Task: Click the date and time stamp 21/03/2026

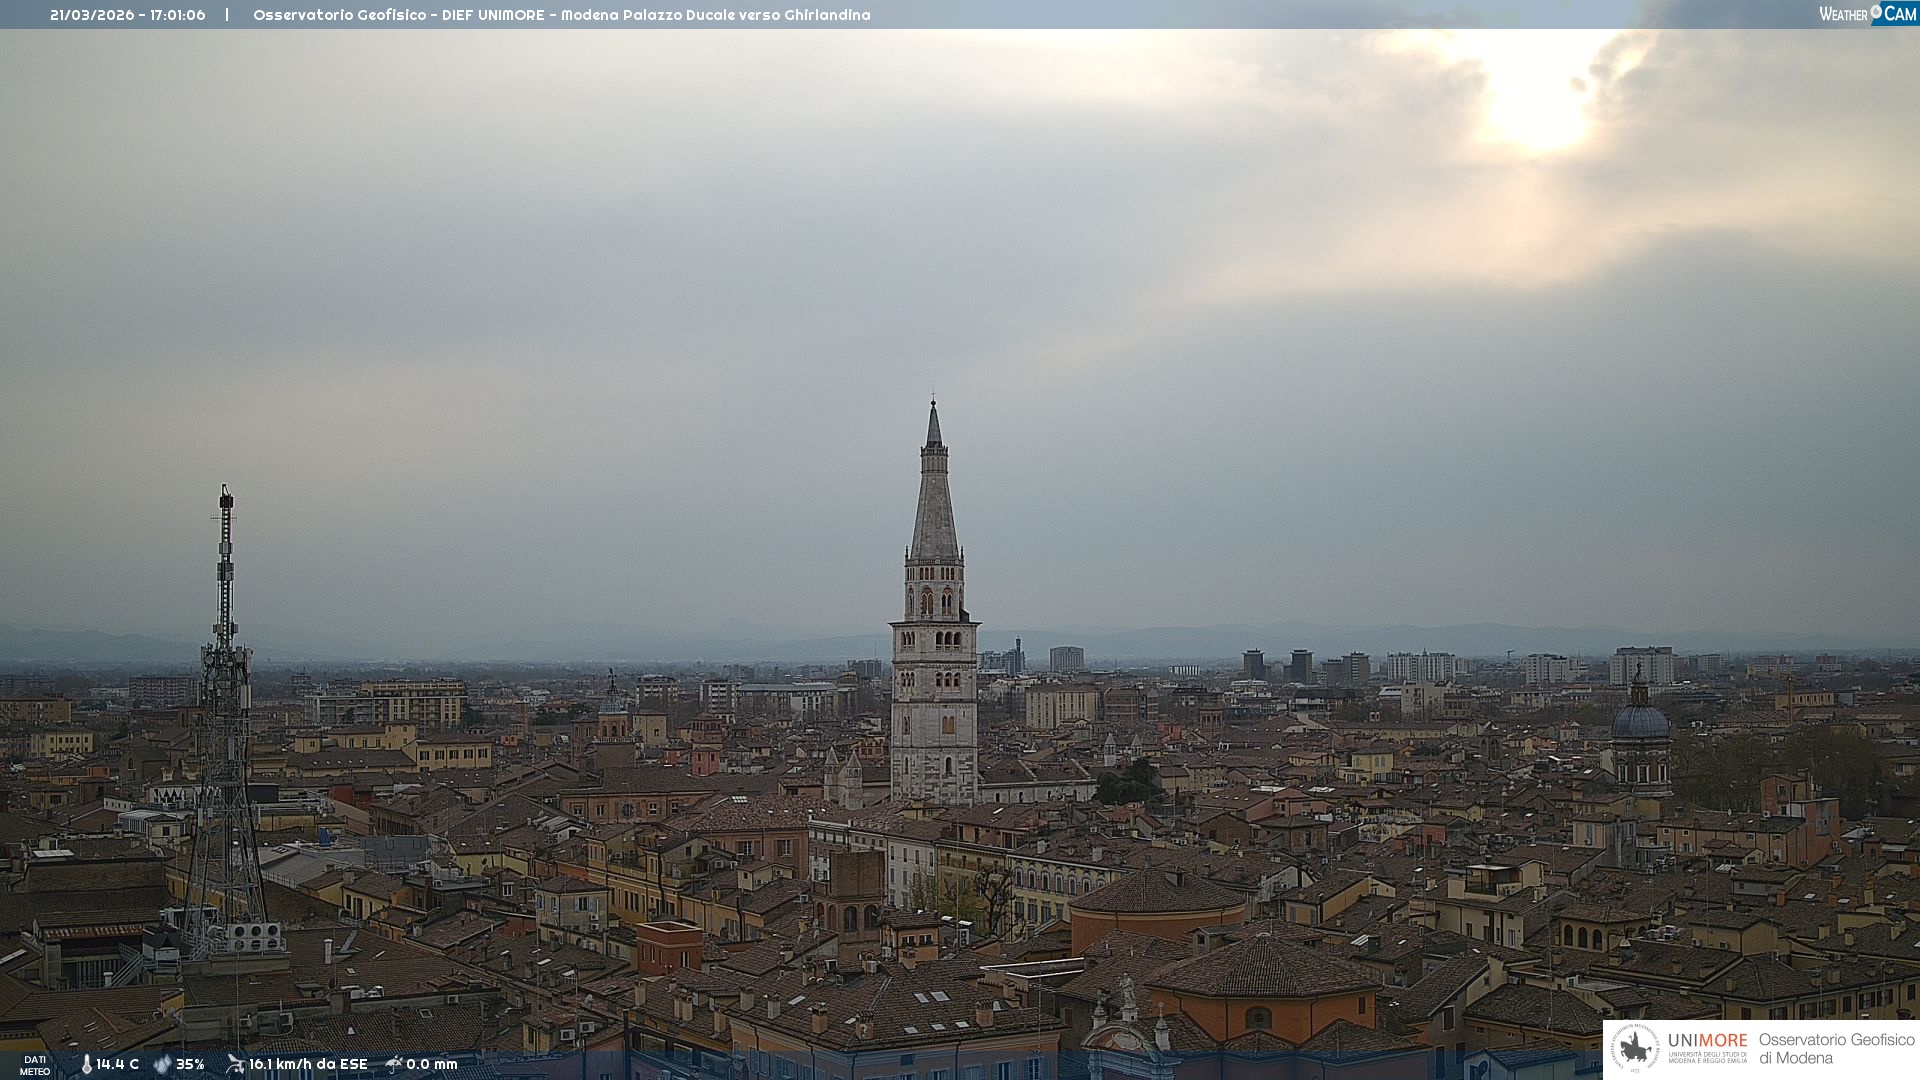Action: point(127,15)
